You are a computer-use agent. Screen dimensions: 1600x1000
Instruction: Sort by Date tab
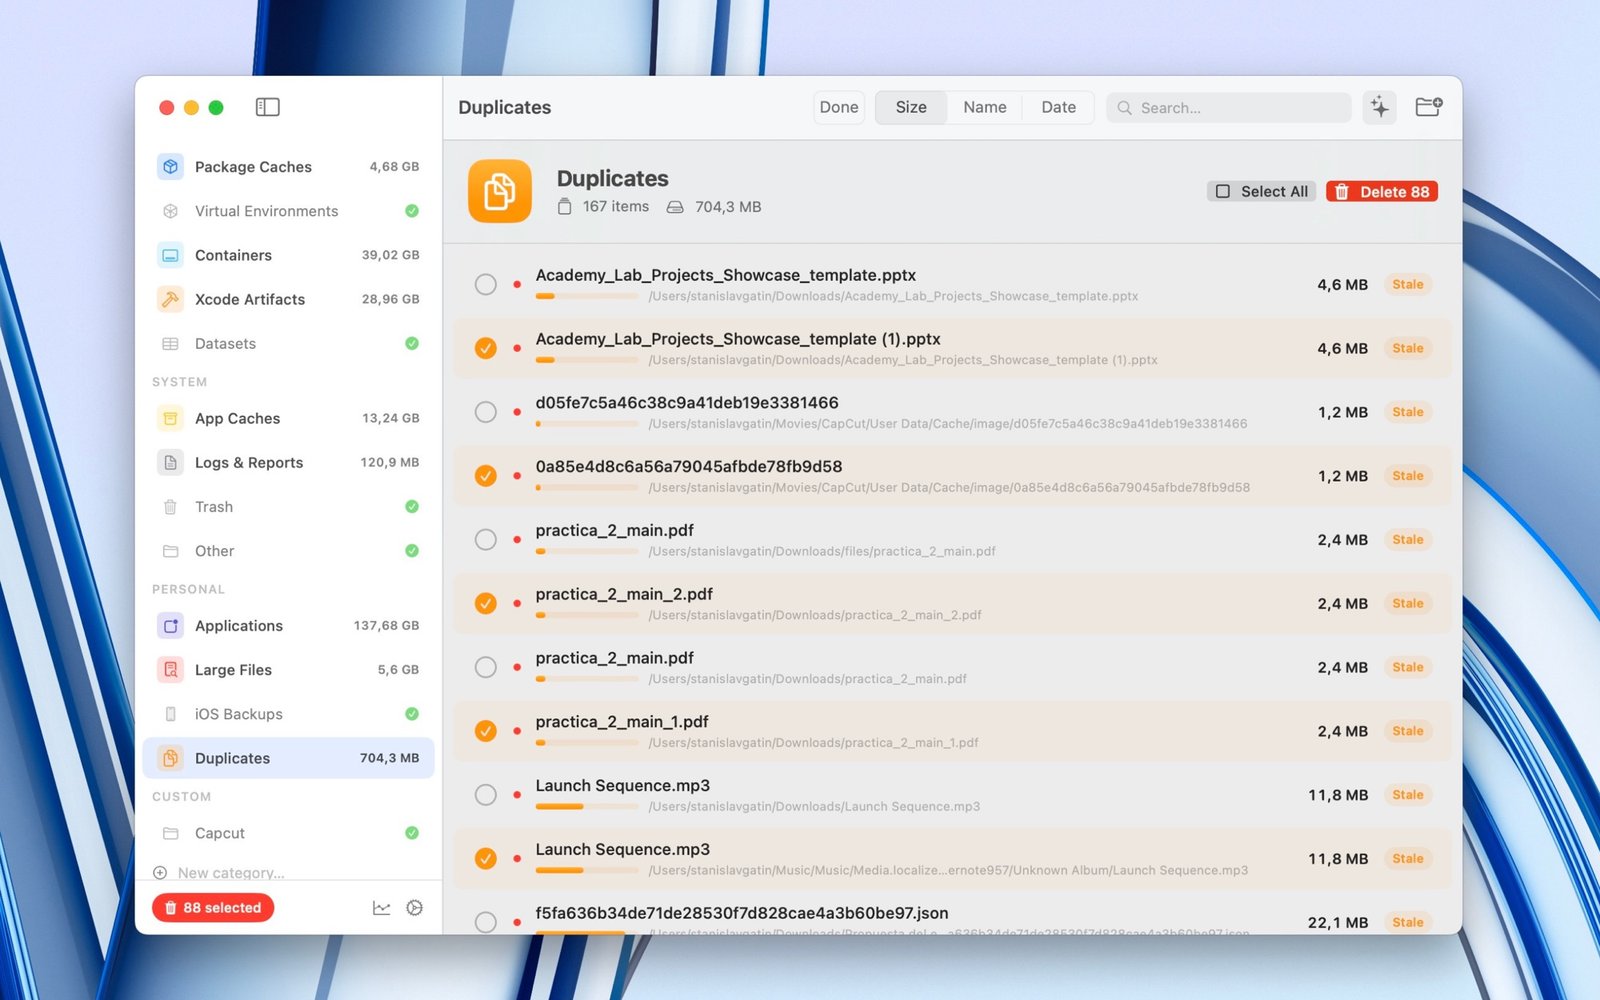pyautogui.click(x=1058, y=107)
